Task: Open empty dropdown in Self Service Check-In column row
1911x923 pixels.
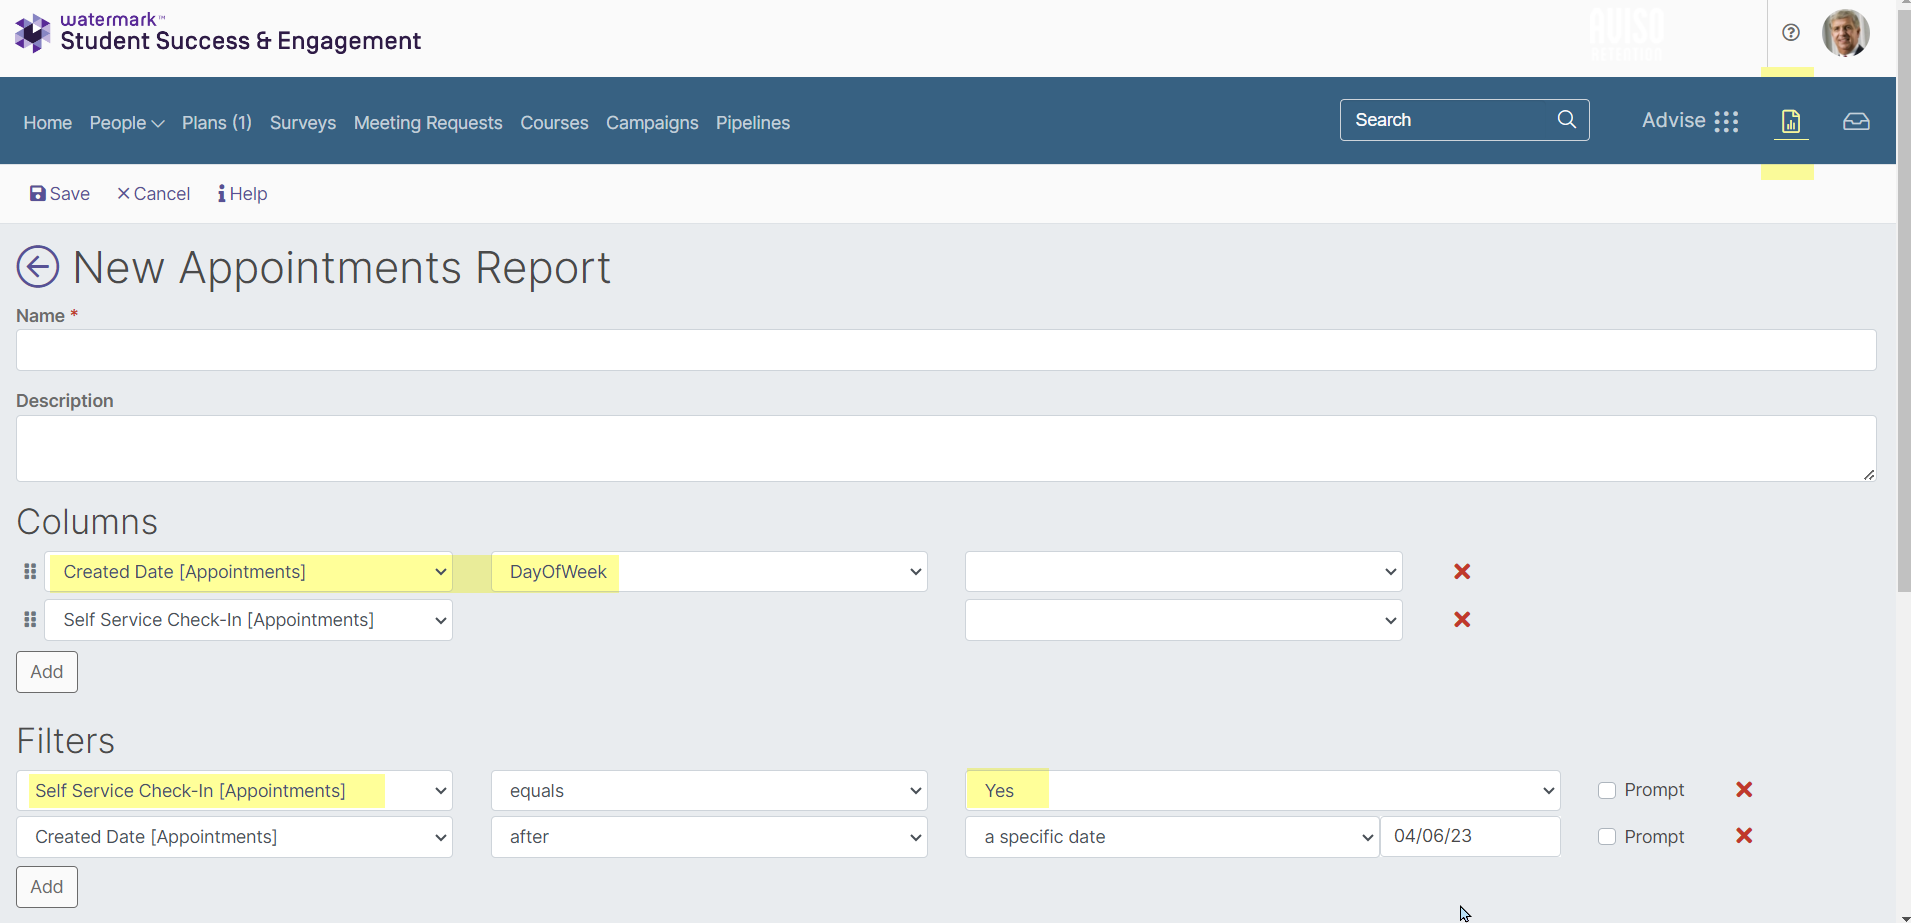Action: [1183, 620]
